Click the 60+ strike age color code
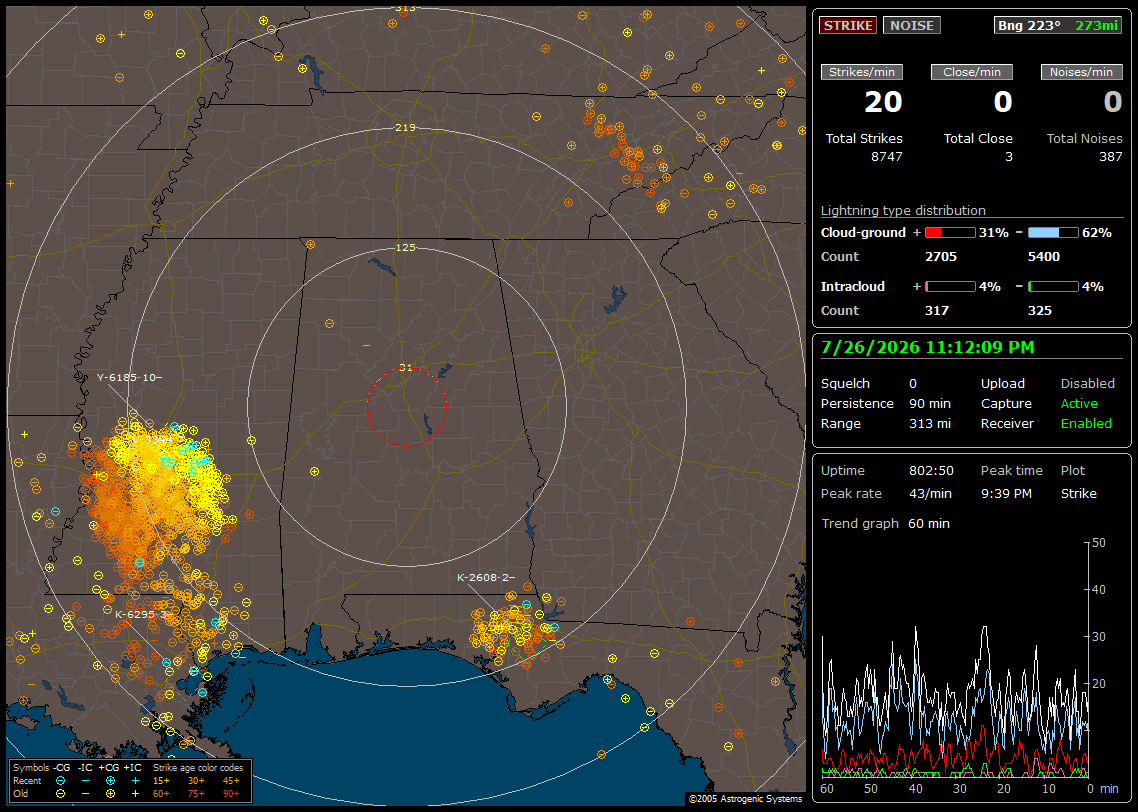 click(161, 794)
